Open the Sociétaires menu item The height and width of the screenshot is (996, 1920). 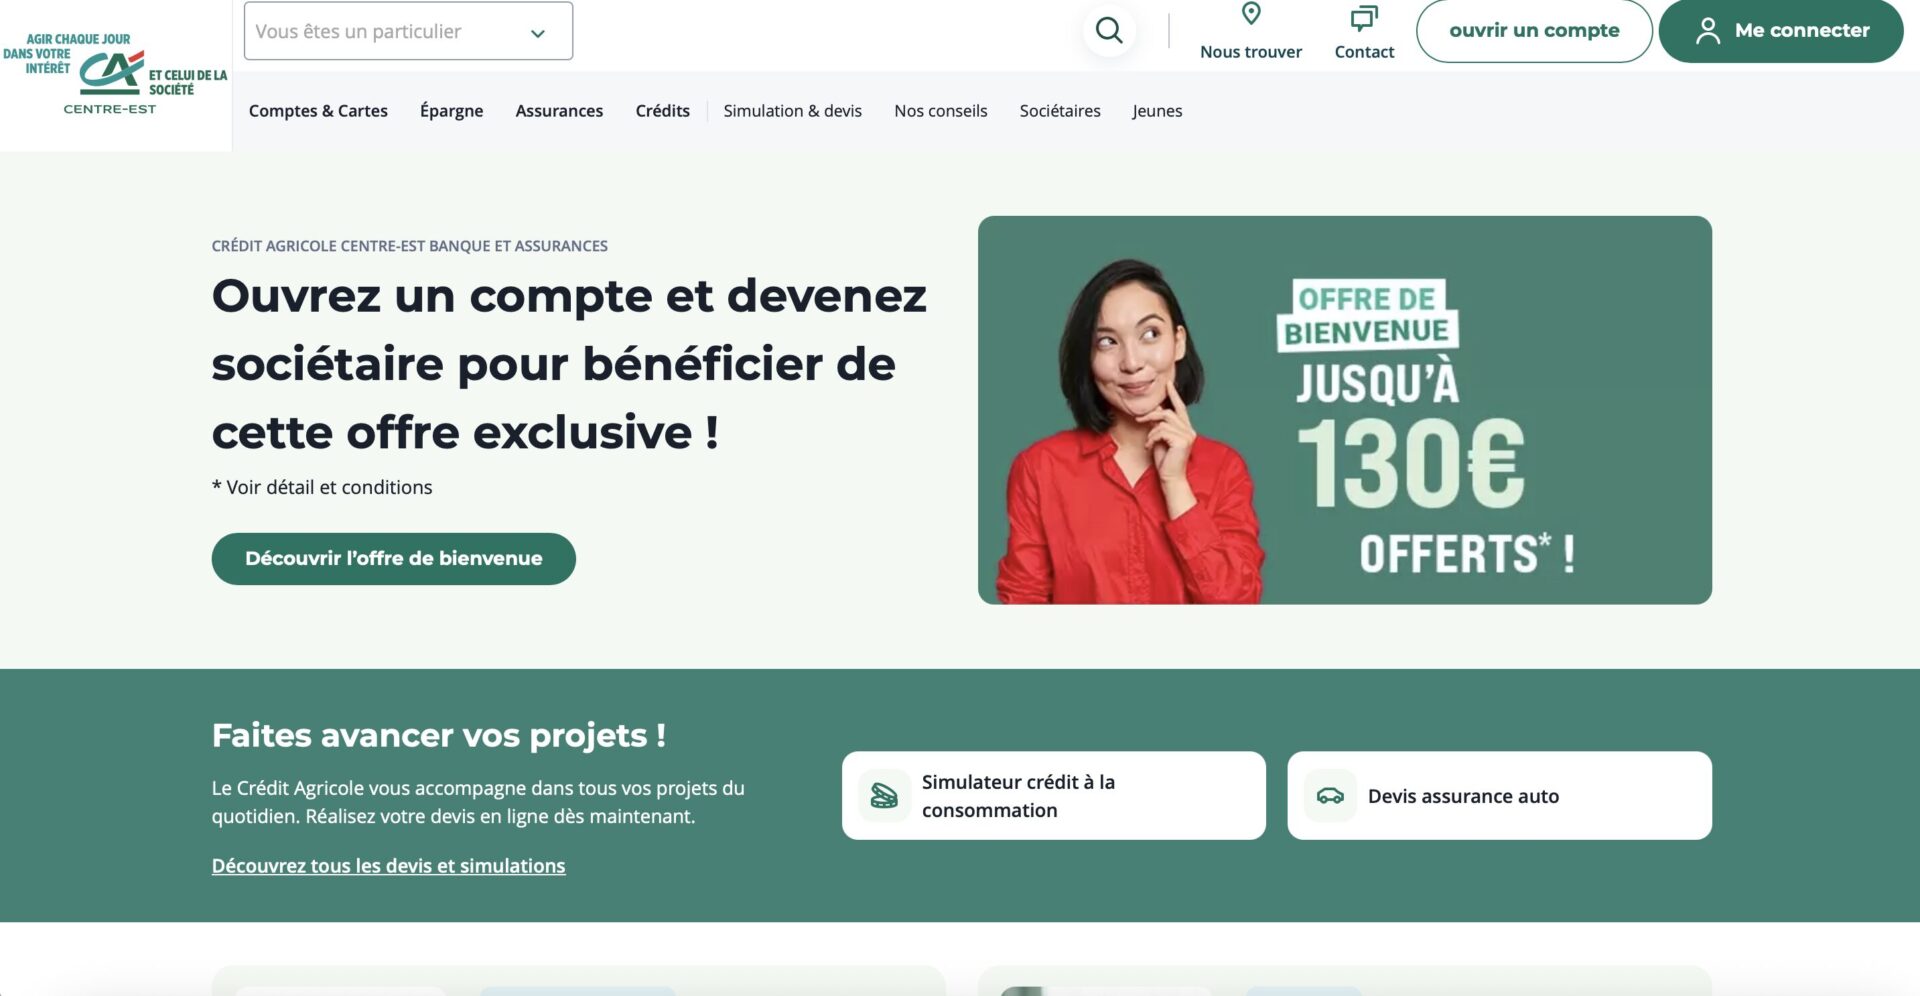click(1060, 111)
